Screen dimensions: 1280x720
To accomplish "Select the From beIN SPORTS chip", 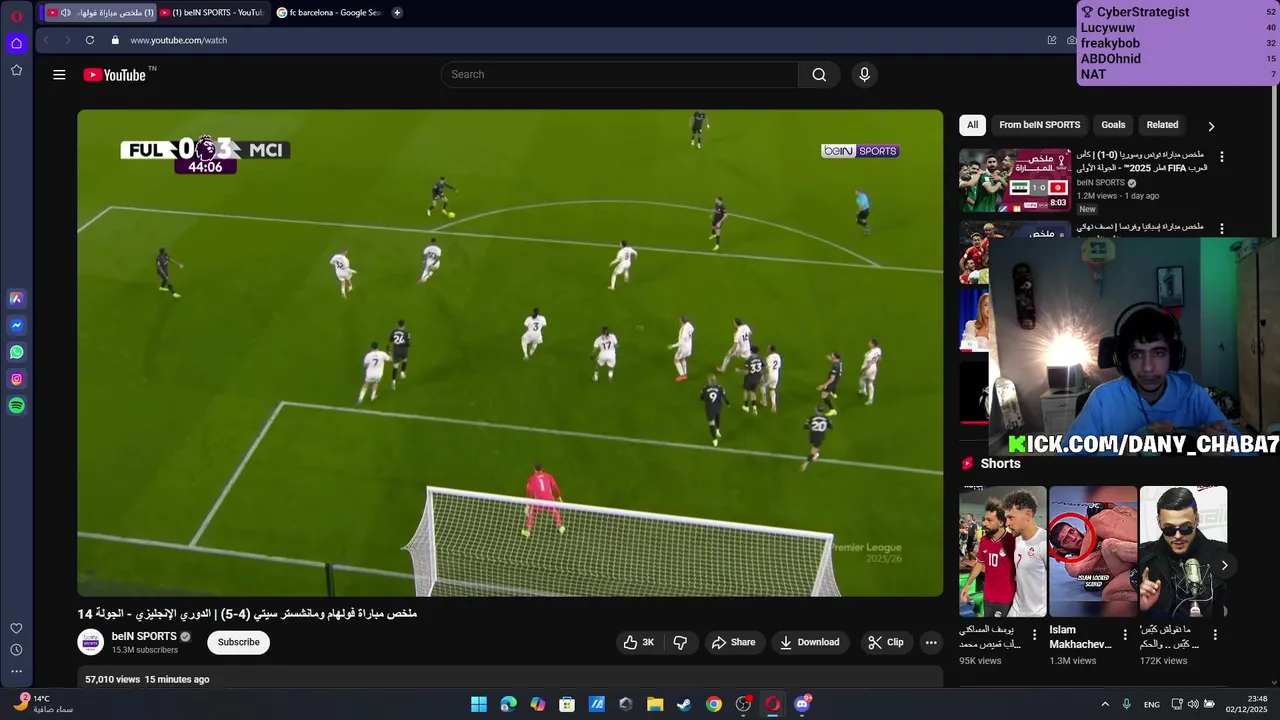I will (x=1039, y=125).
